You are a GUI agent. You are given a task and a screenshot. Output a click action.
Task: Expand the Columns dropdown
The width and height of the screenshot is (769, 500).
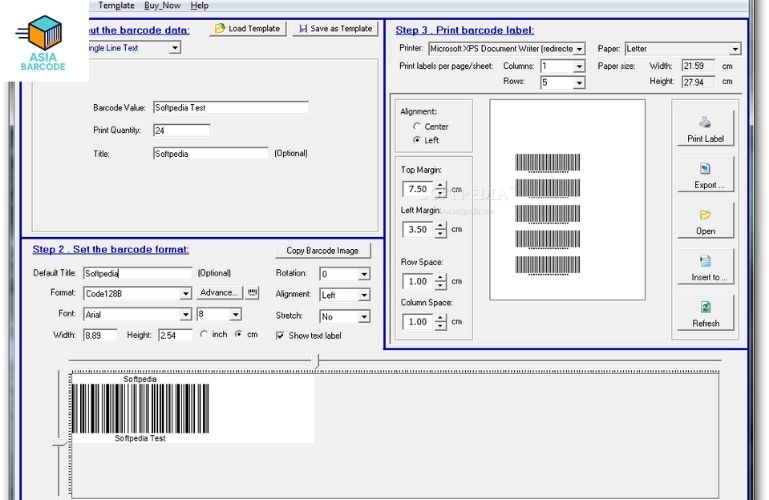579,66
